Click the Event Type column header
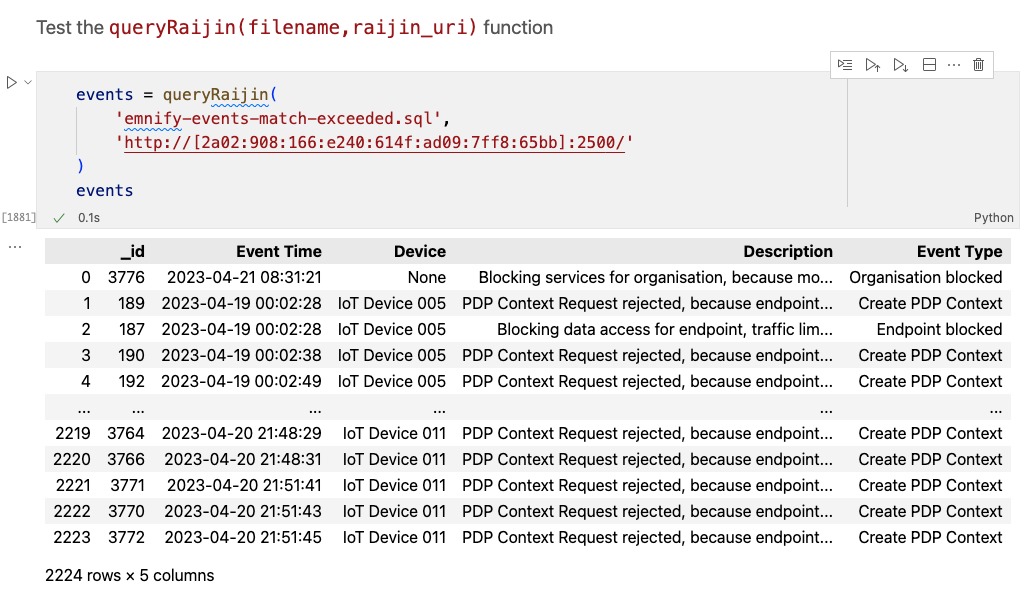Image resolution: width=1025 pixels, height=591 pixels. pyautogui.click(x=958, y=252)
